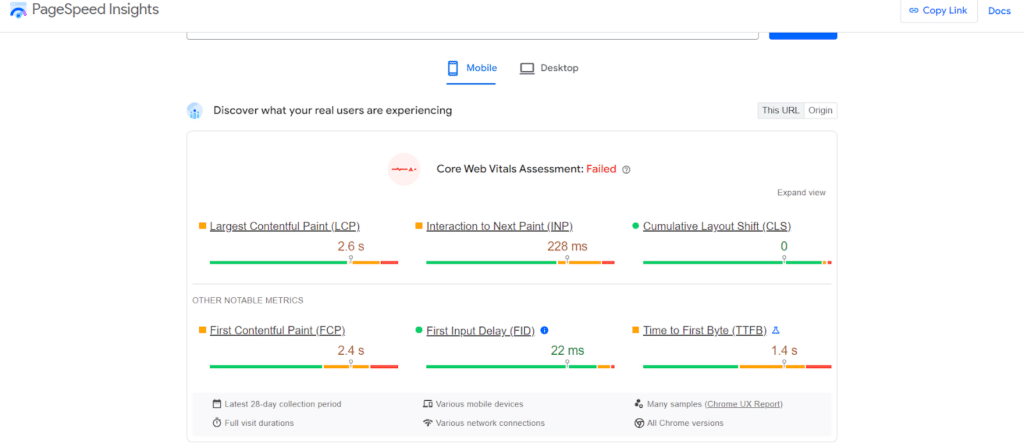Click the mobile phone icon

[x=453, y=68]
